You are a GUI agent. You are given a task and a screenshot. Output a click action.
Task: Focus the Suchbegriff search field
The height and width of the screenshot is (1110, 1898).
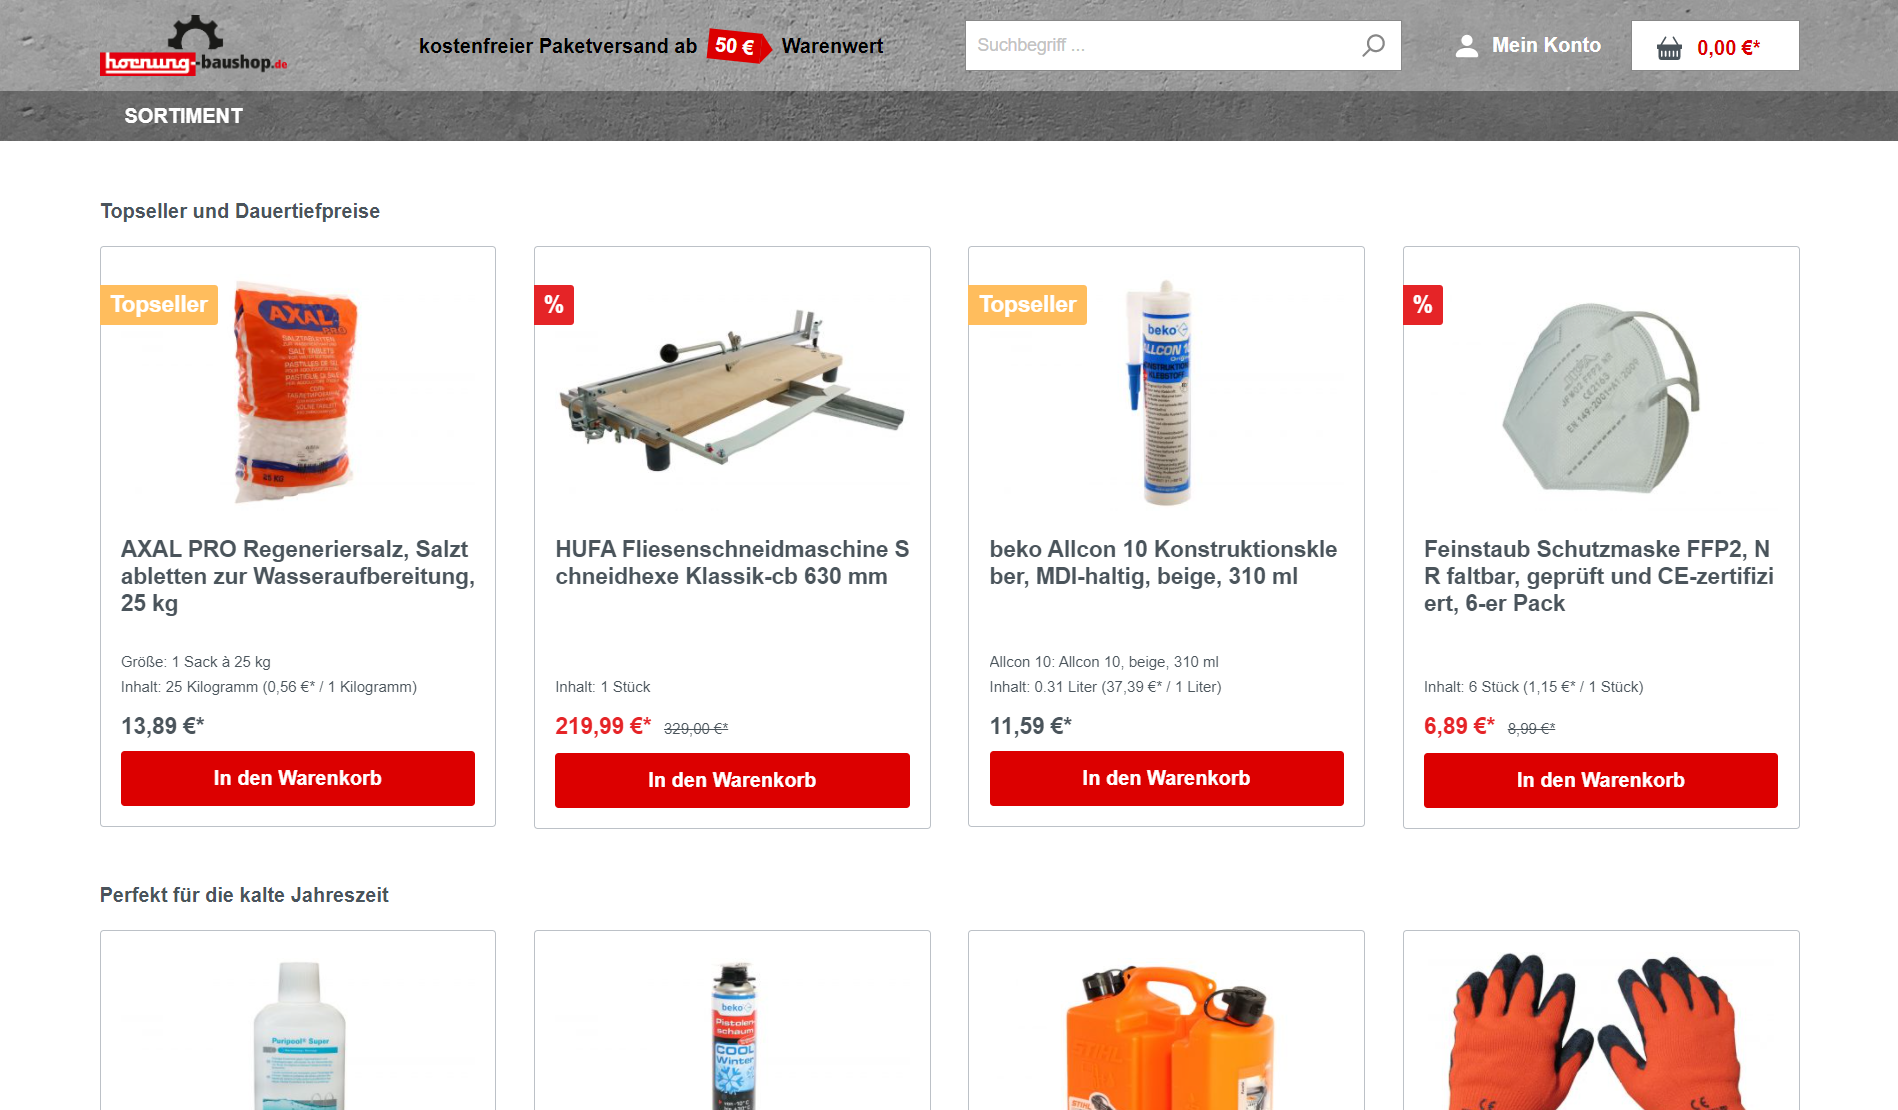1160,45
